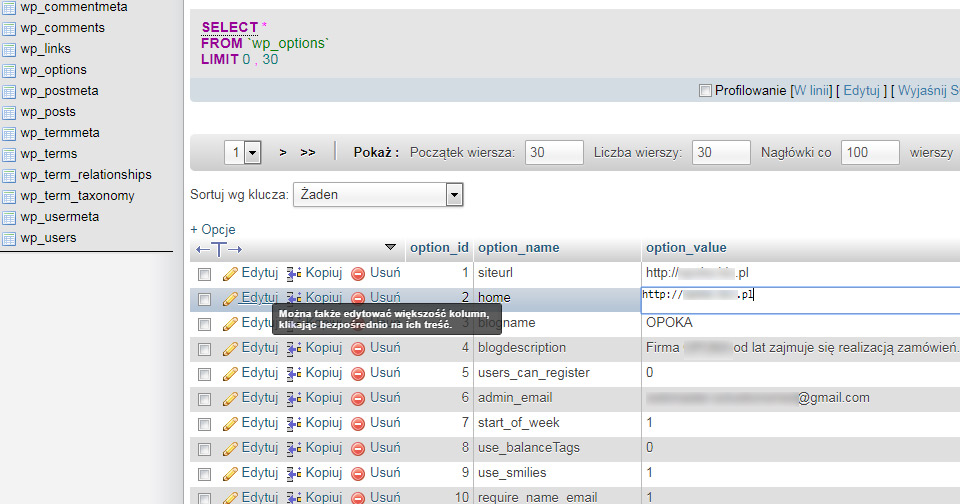The image size is (960, 504).
Task: Tick the checkbox for start_of_week row
Action: tap(204, 424)
